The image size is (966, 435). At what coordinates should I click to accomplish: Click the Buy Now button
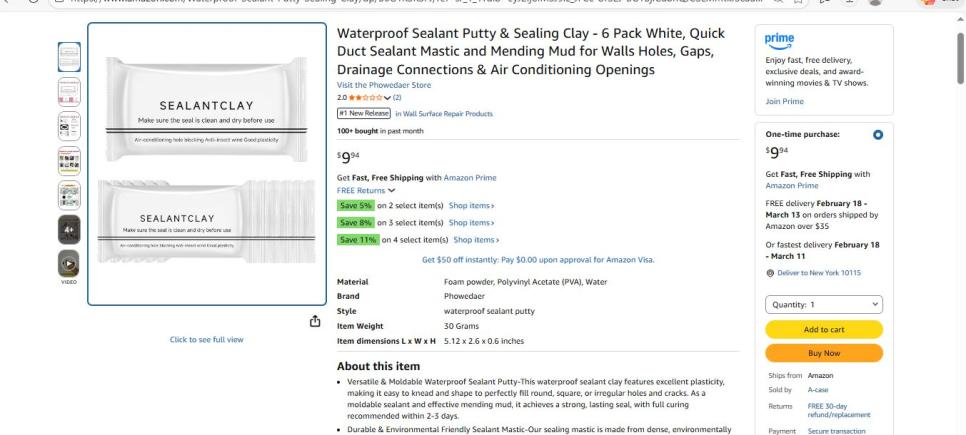pyautogui.click(x=823, y=353)
